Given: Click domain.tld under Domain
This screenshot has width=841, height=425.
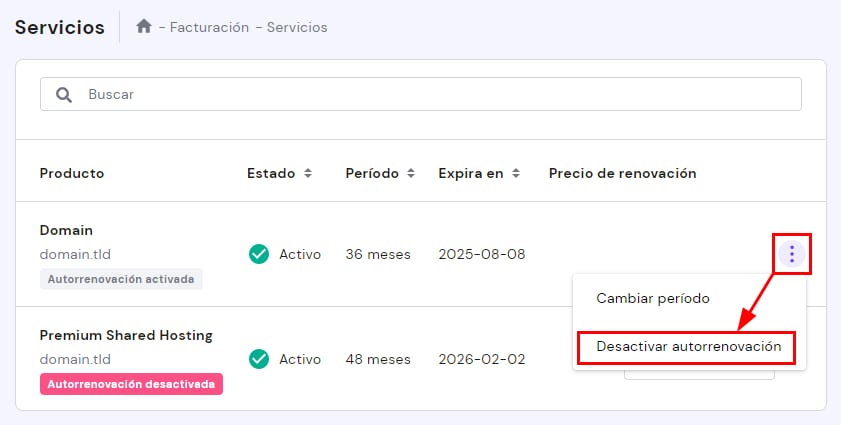Looking at the screenshot, I should [x=75, y=254].
